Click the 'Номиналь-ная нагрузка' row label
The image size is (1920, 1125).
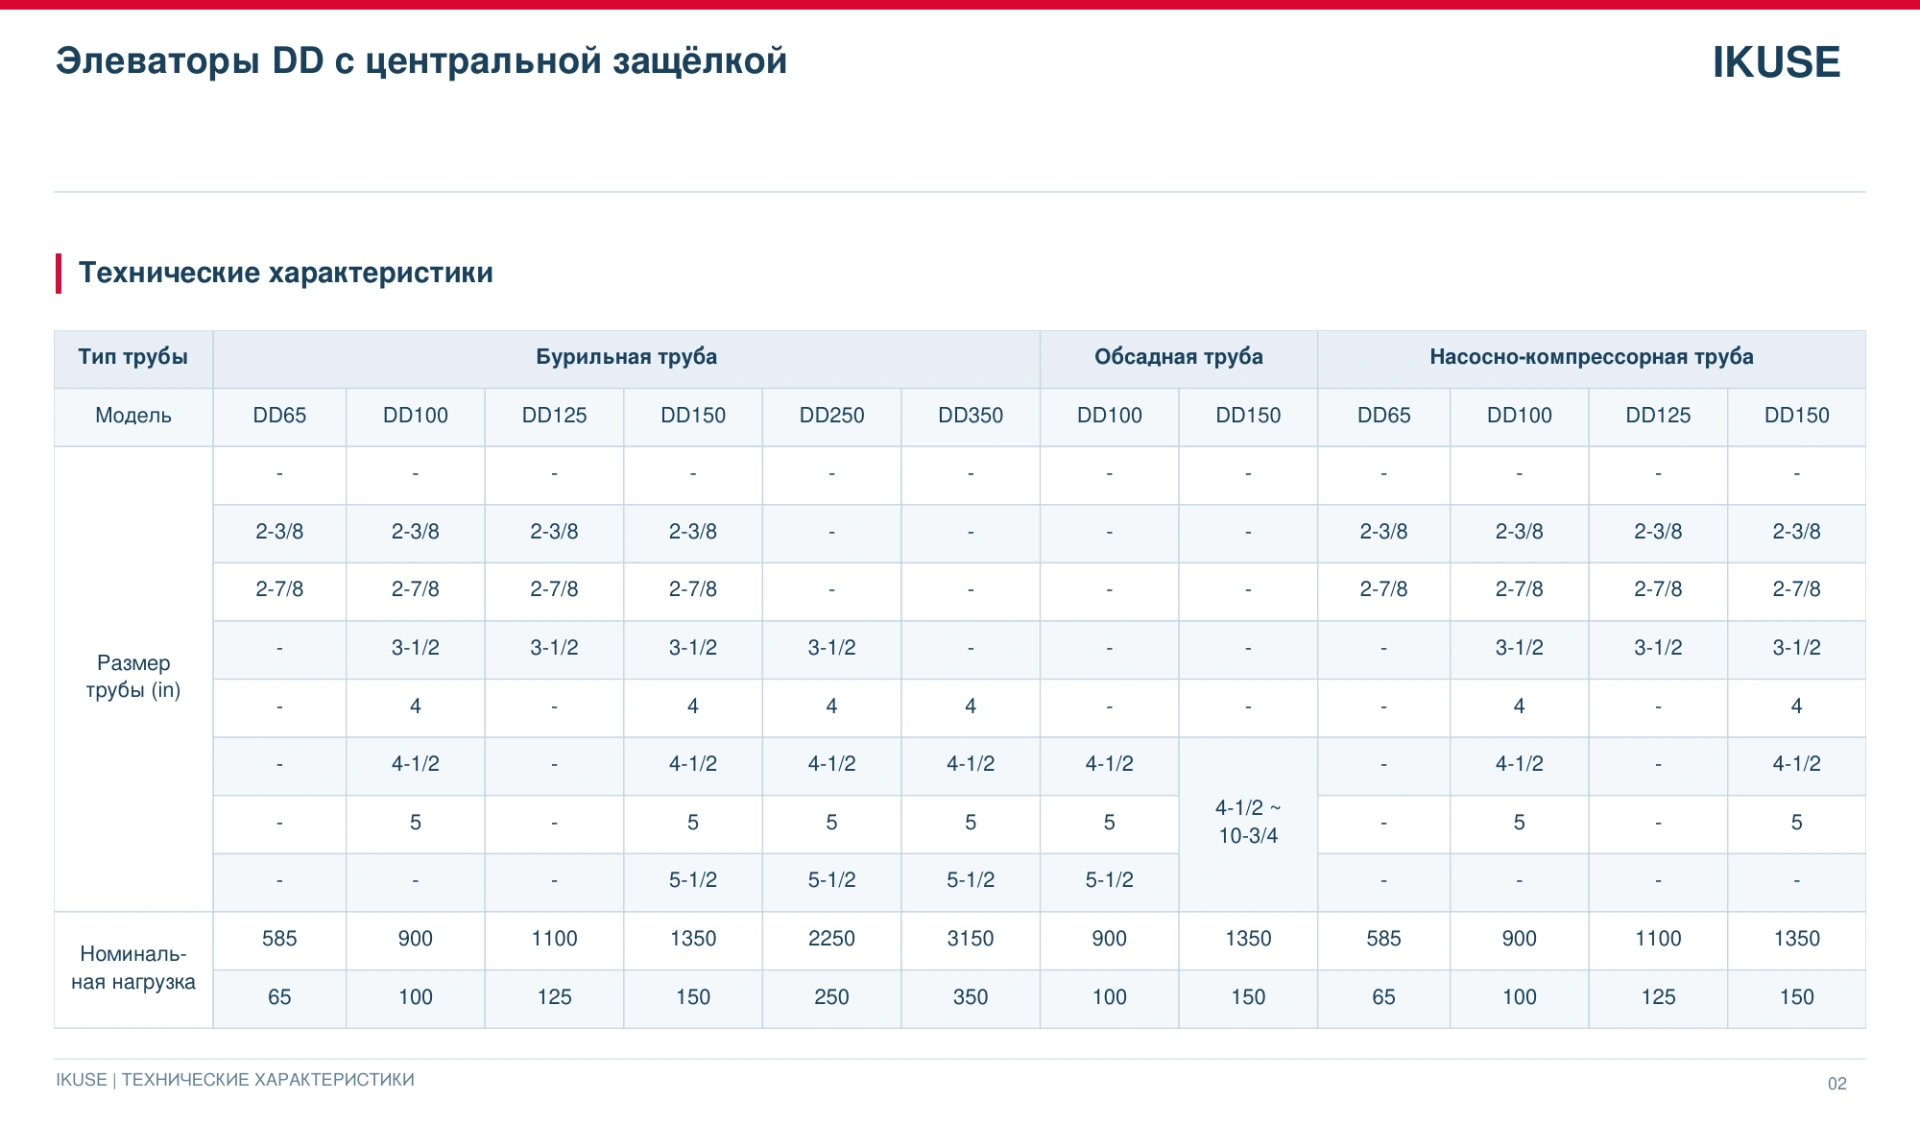[133, 968]
